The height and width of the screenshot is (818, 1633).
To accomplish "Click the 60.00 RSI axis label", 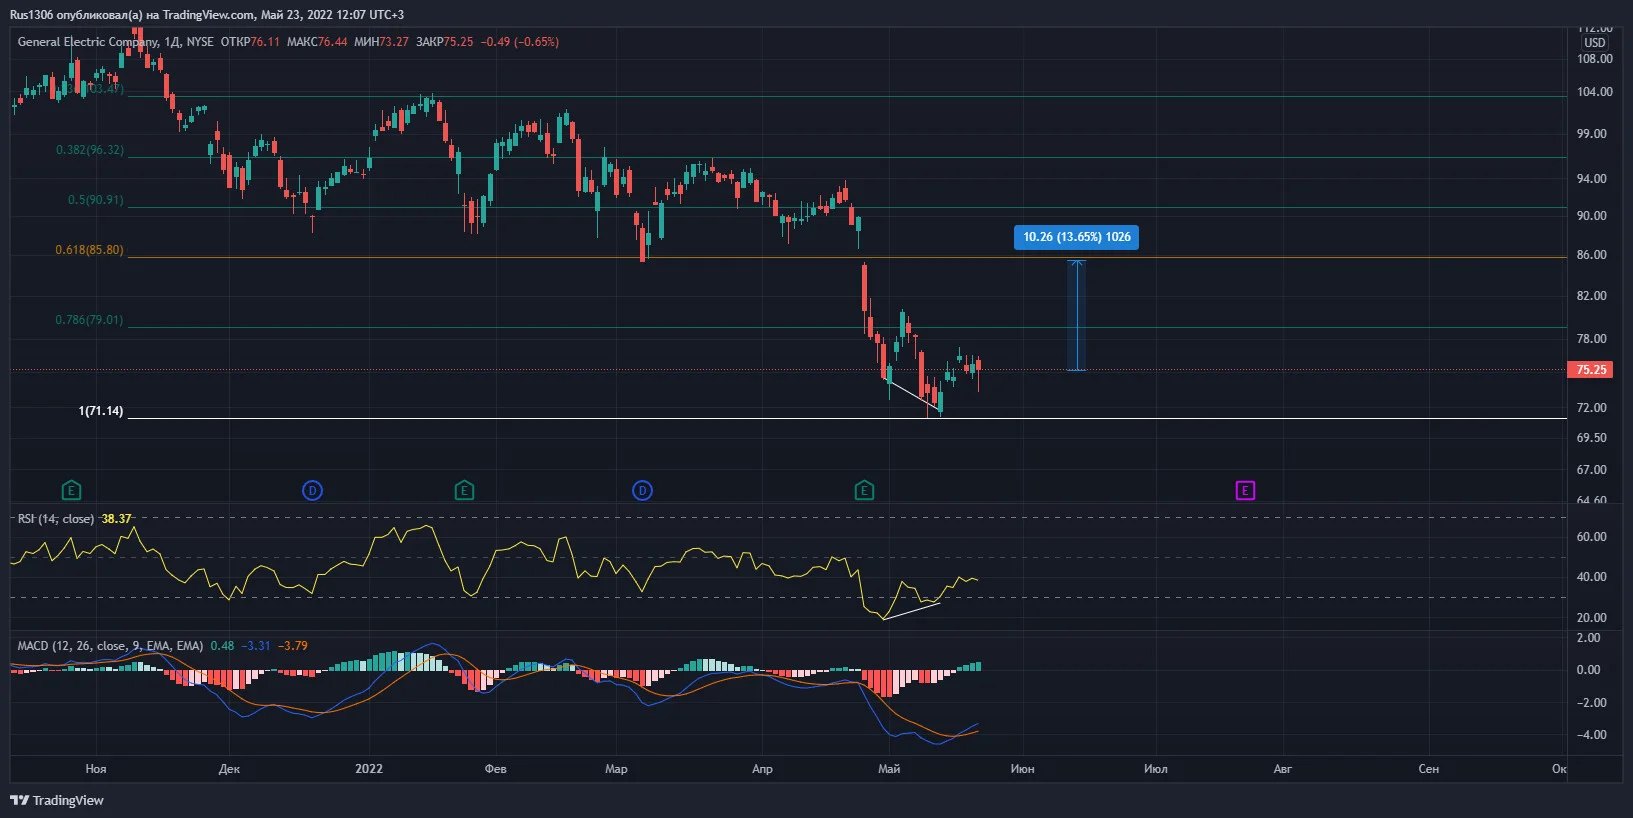I will tap(1592, 537).
